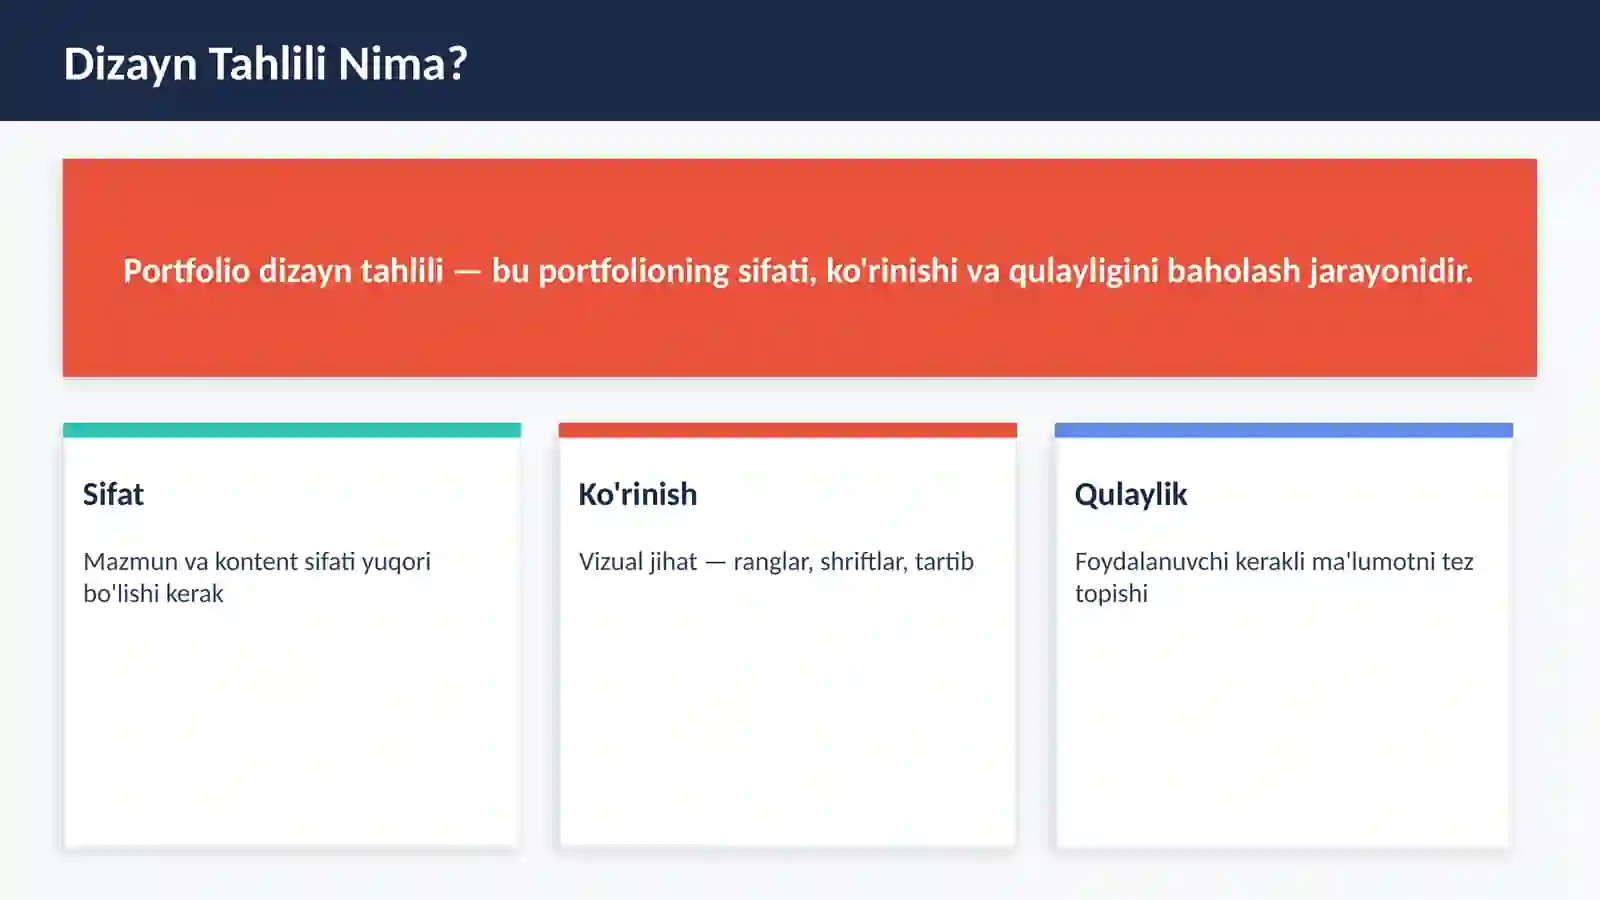The image size is (1600, 900).
Task: Select text 'Foydalanuvchi kerakli ma'lumotni tez topishi'
Action: tap(1274, 577)
